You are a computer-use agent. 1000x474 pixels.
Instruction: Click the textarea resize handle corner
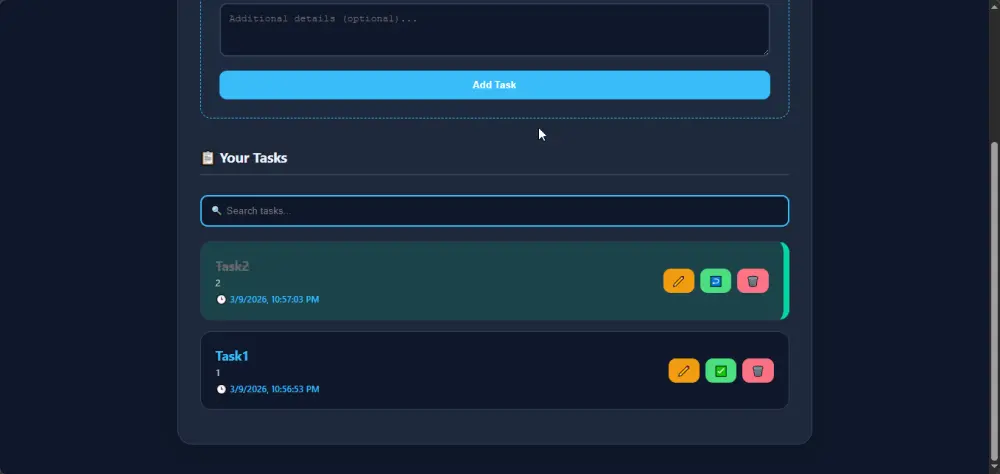pyautogui.click(x=766, y=52)
